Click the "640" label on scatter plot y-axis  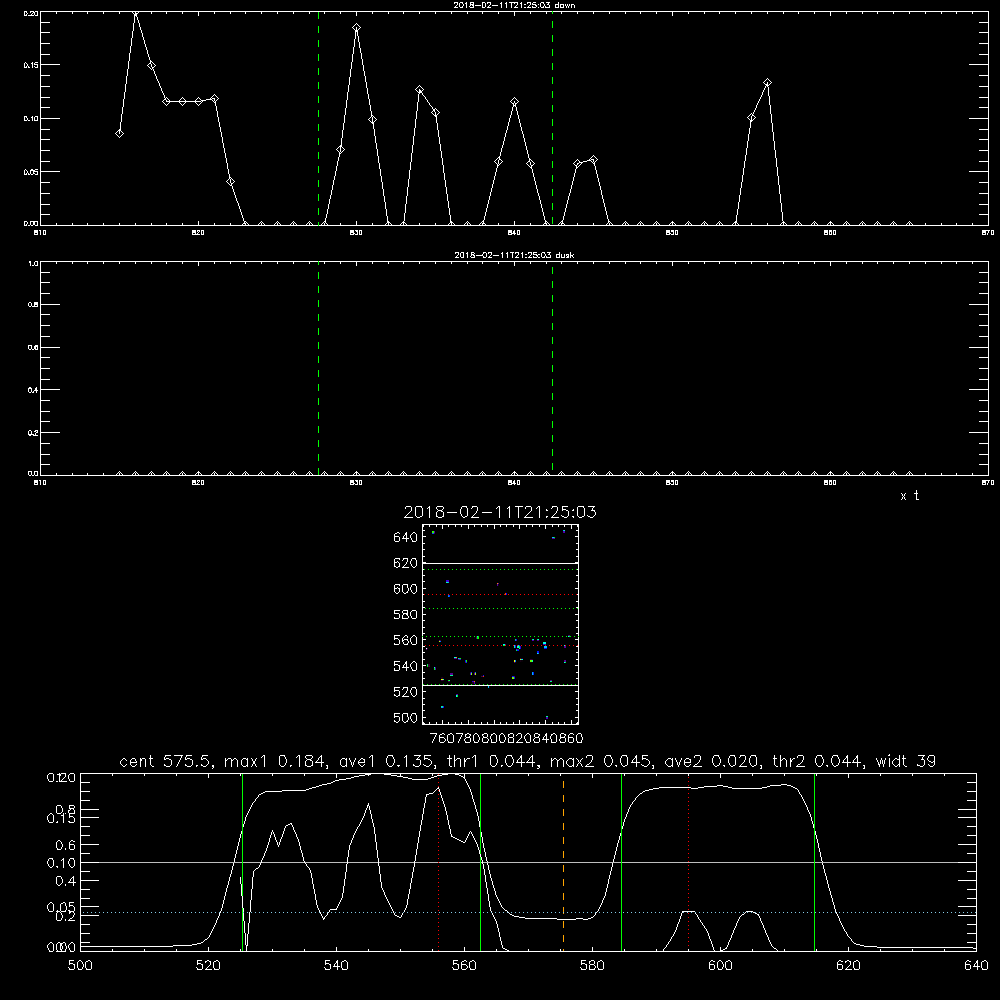(x=406, y=538)
